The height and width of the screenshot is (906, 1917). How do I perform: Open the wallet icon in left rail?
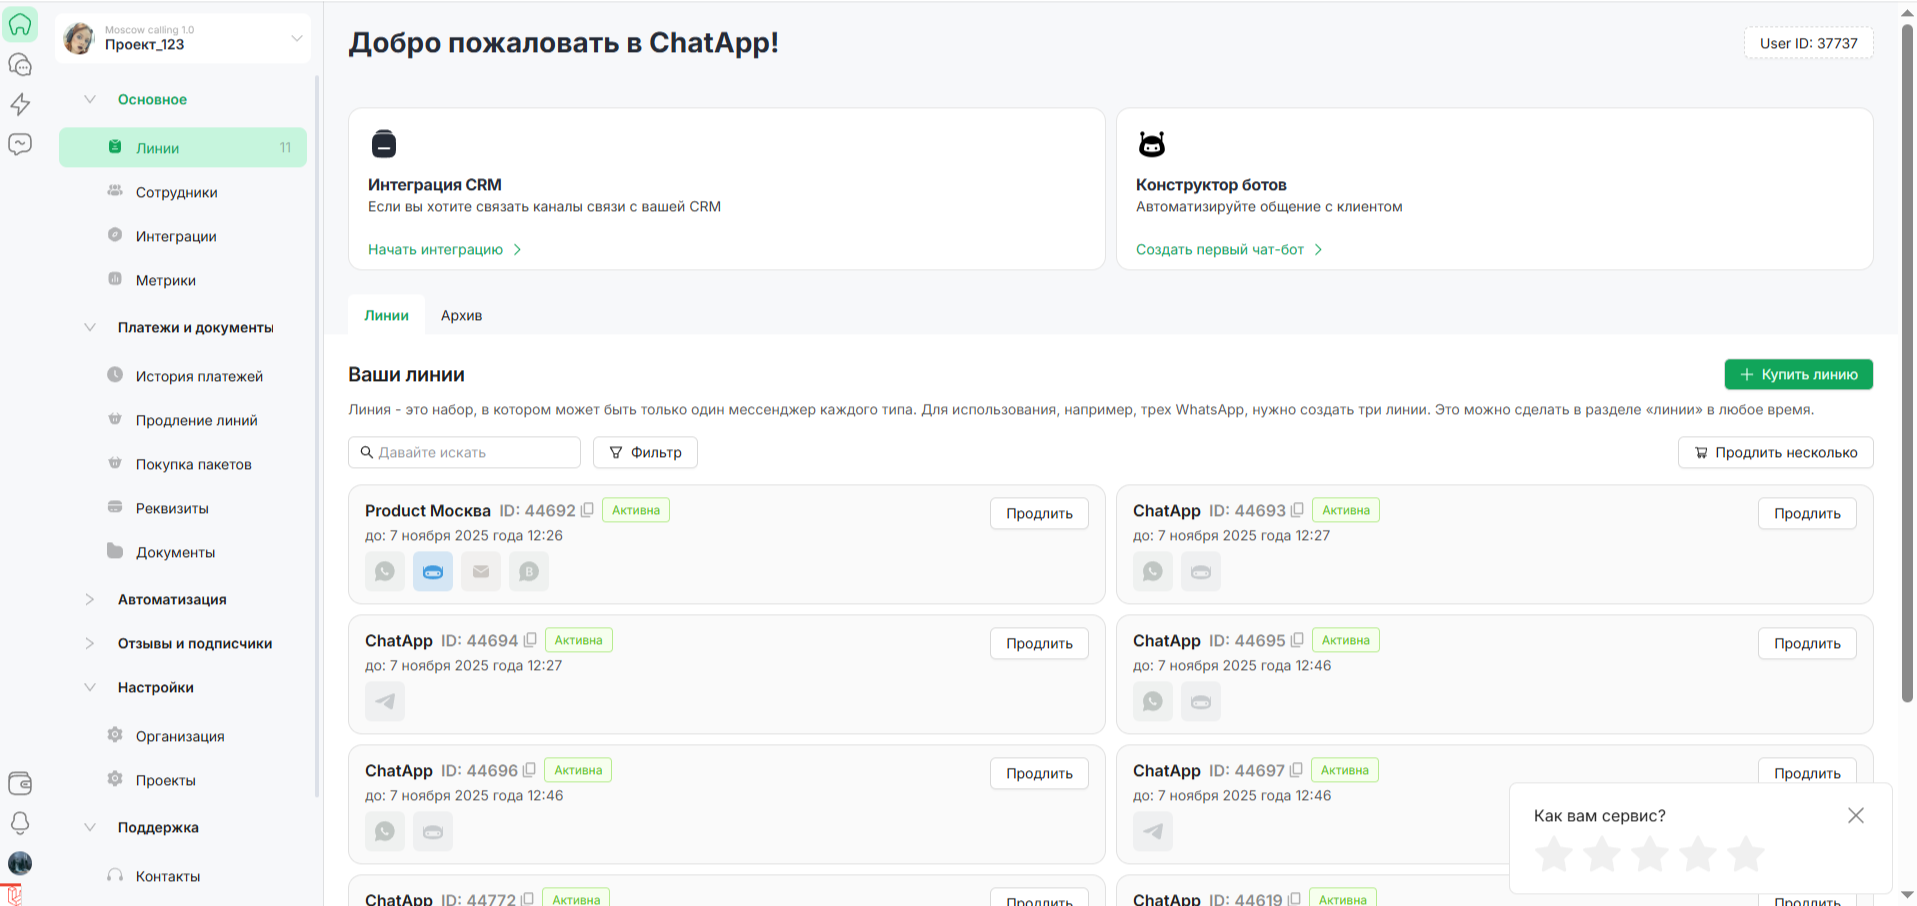20,783
